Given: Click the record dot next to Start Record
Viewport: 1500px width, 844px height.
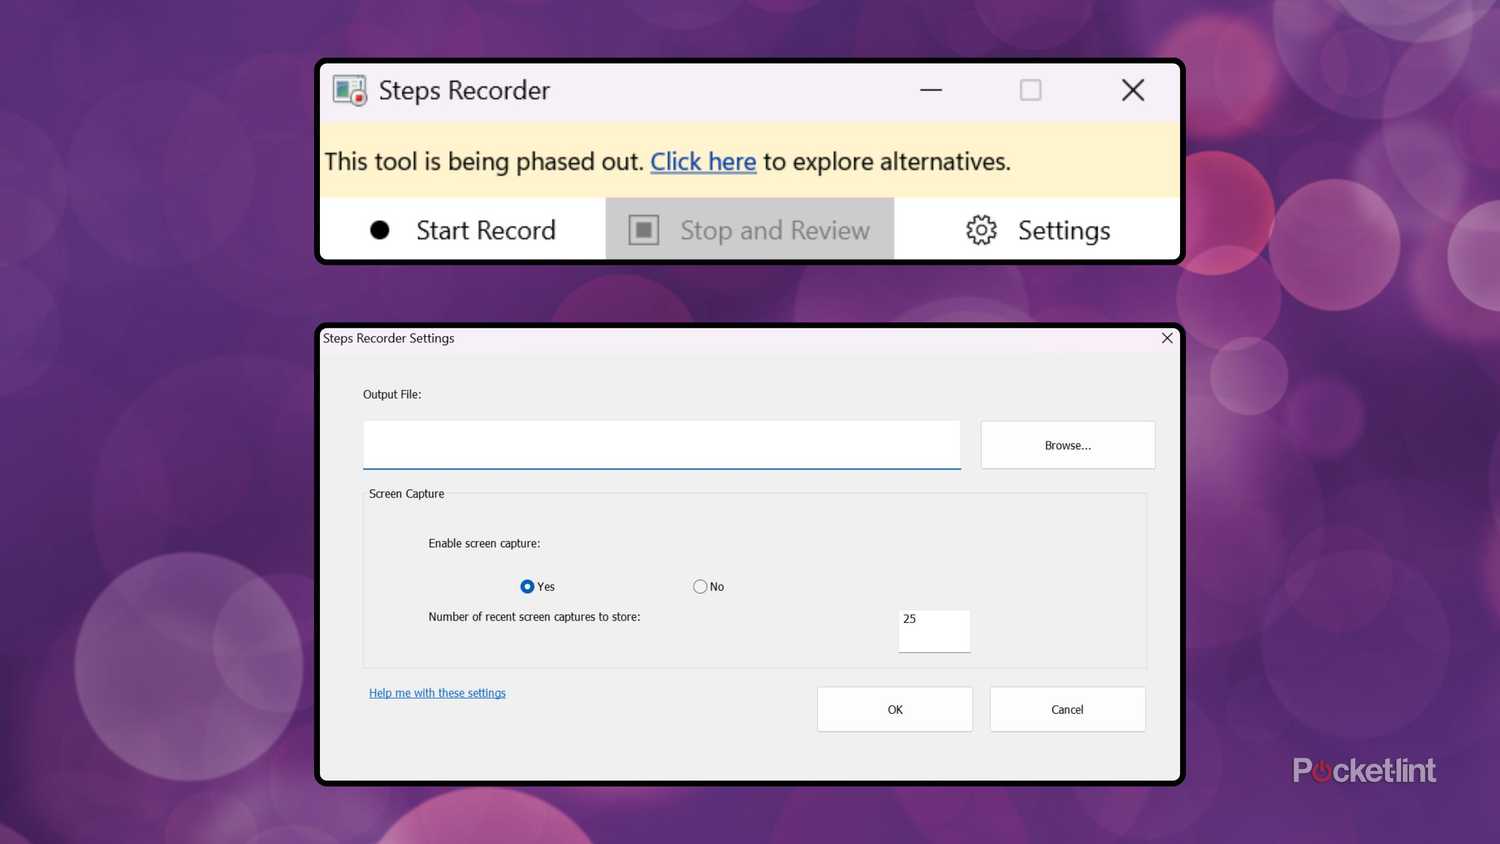Looking at the screenshot, I should 380,230.
